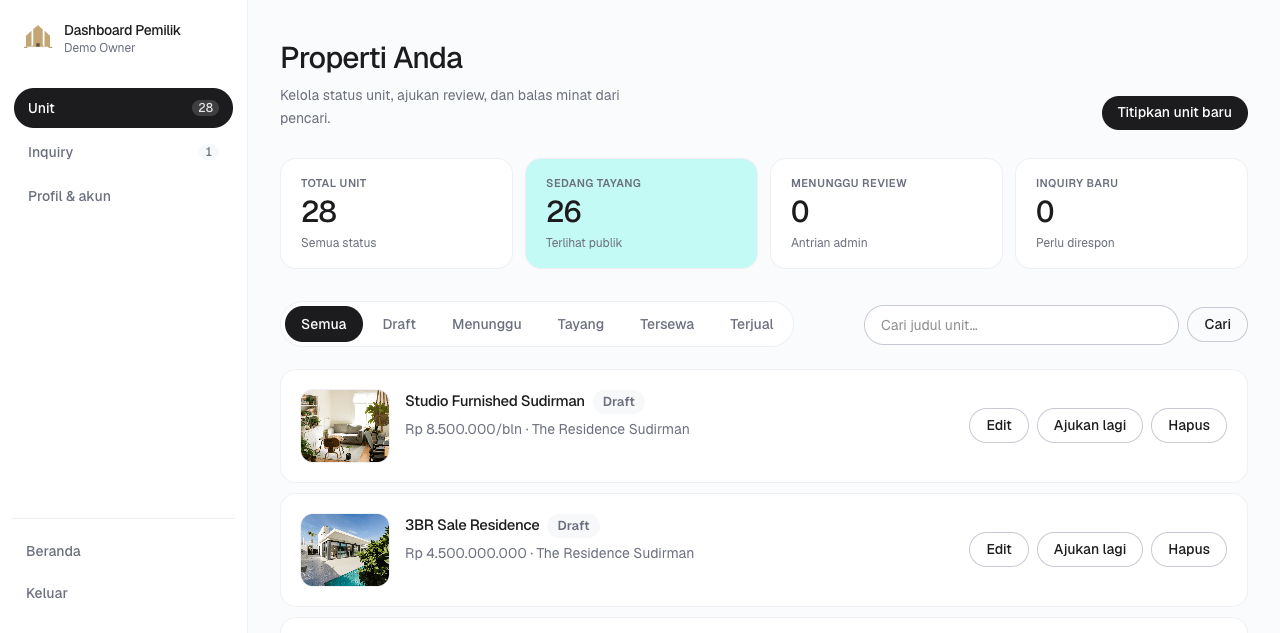Image resolution: width=1280 pixels, height=633 pixels.
Task: Go to Profil & akun page
Action: pos(123,196)
